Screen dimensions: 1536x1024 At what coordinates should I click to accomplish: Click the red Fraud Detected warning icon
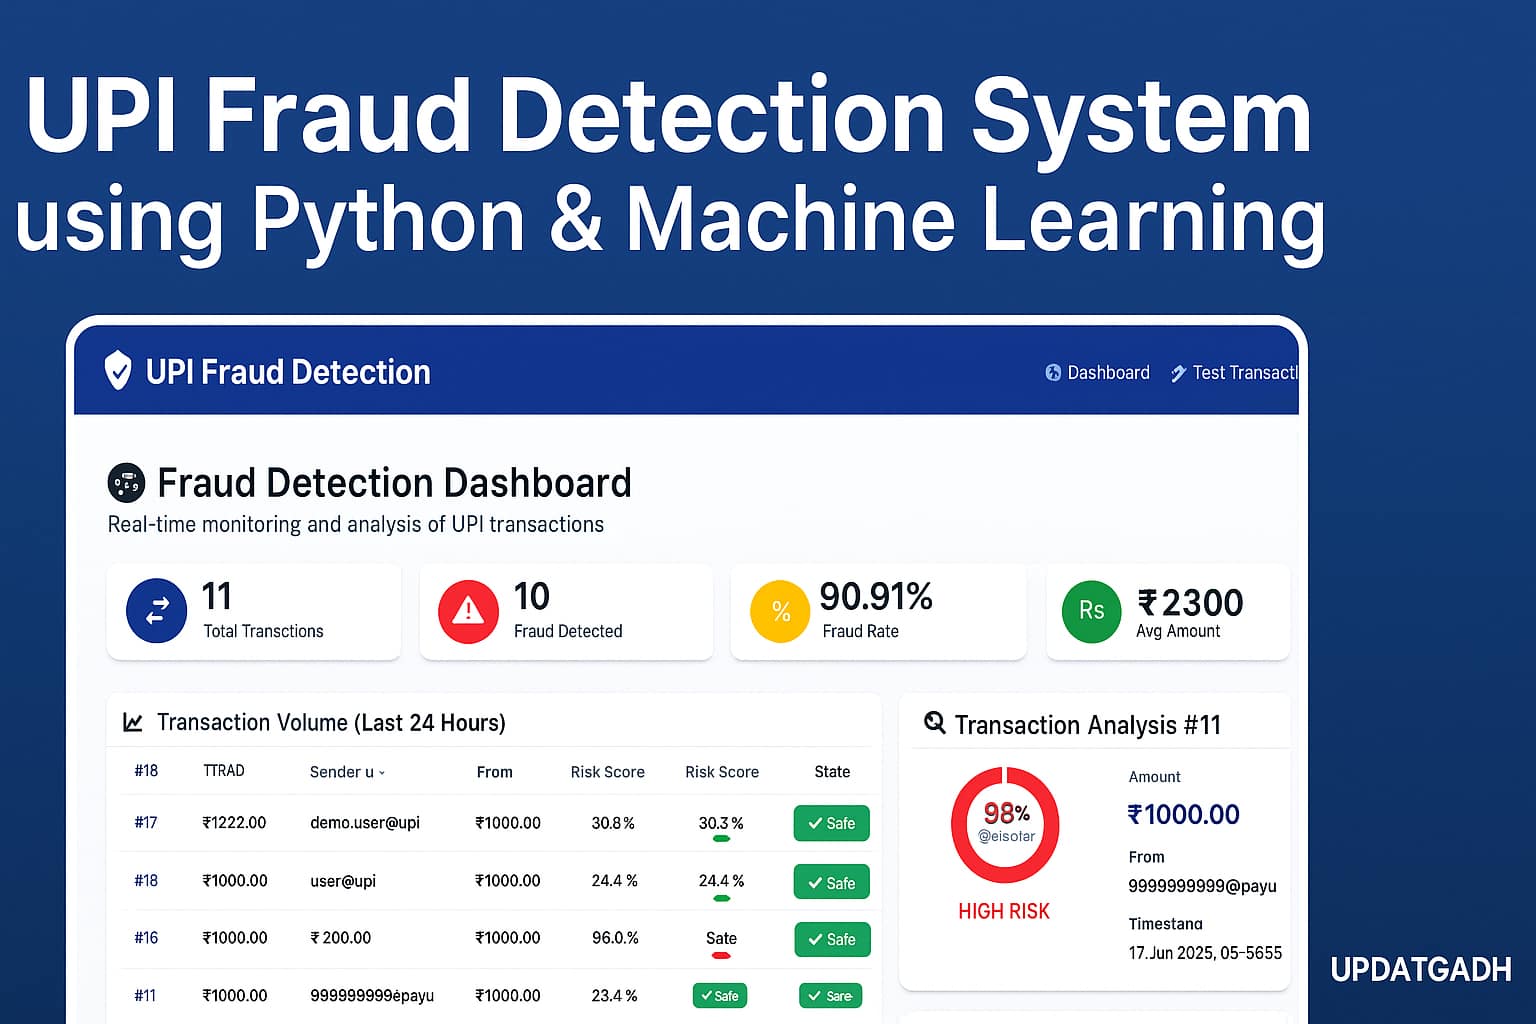468,610
